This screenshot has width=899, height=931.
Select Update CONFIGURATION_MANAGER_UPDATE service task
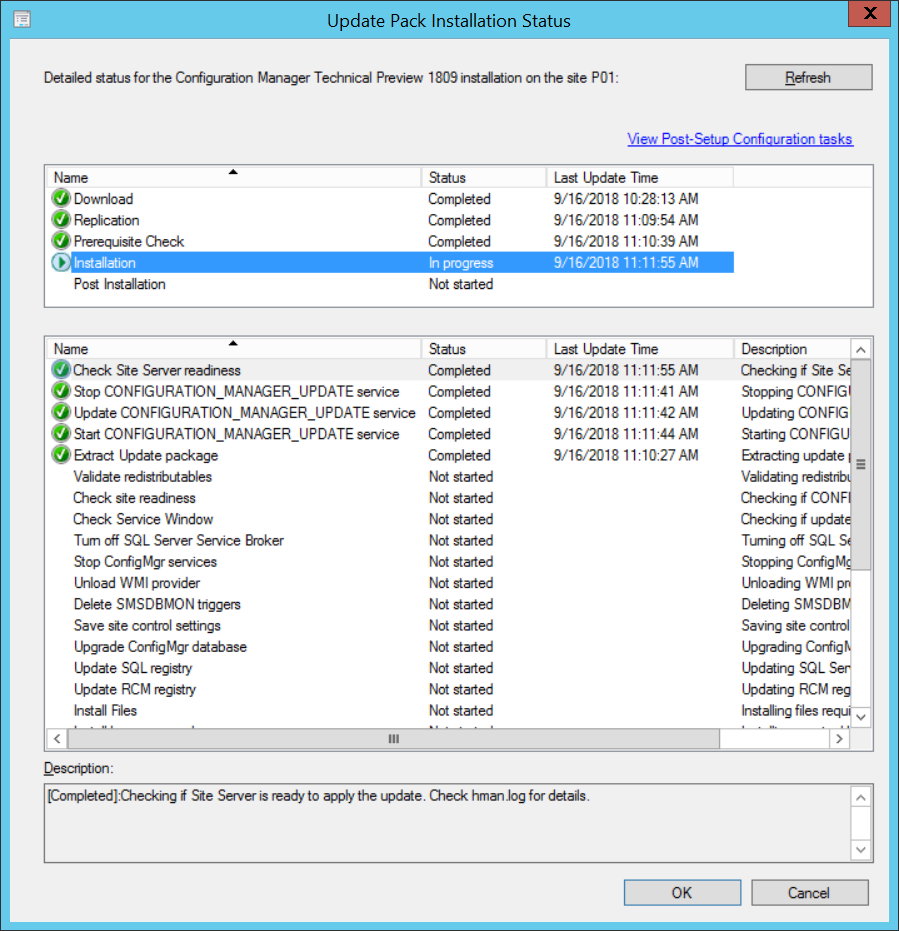point(448,413)
